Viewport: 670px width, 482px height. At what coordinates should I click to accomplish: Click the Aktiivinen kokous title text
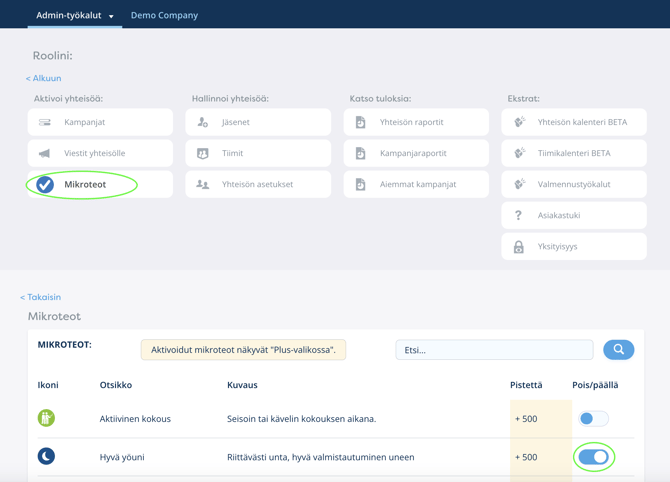click(135, 419)
